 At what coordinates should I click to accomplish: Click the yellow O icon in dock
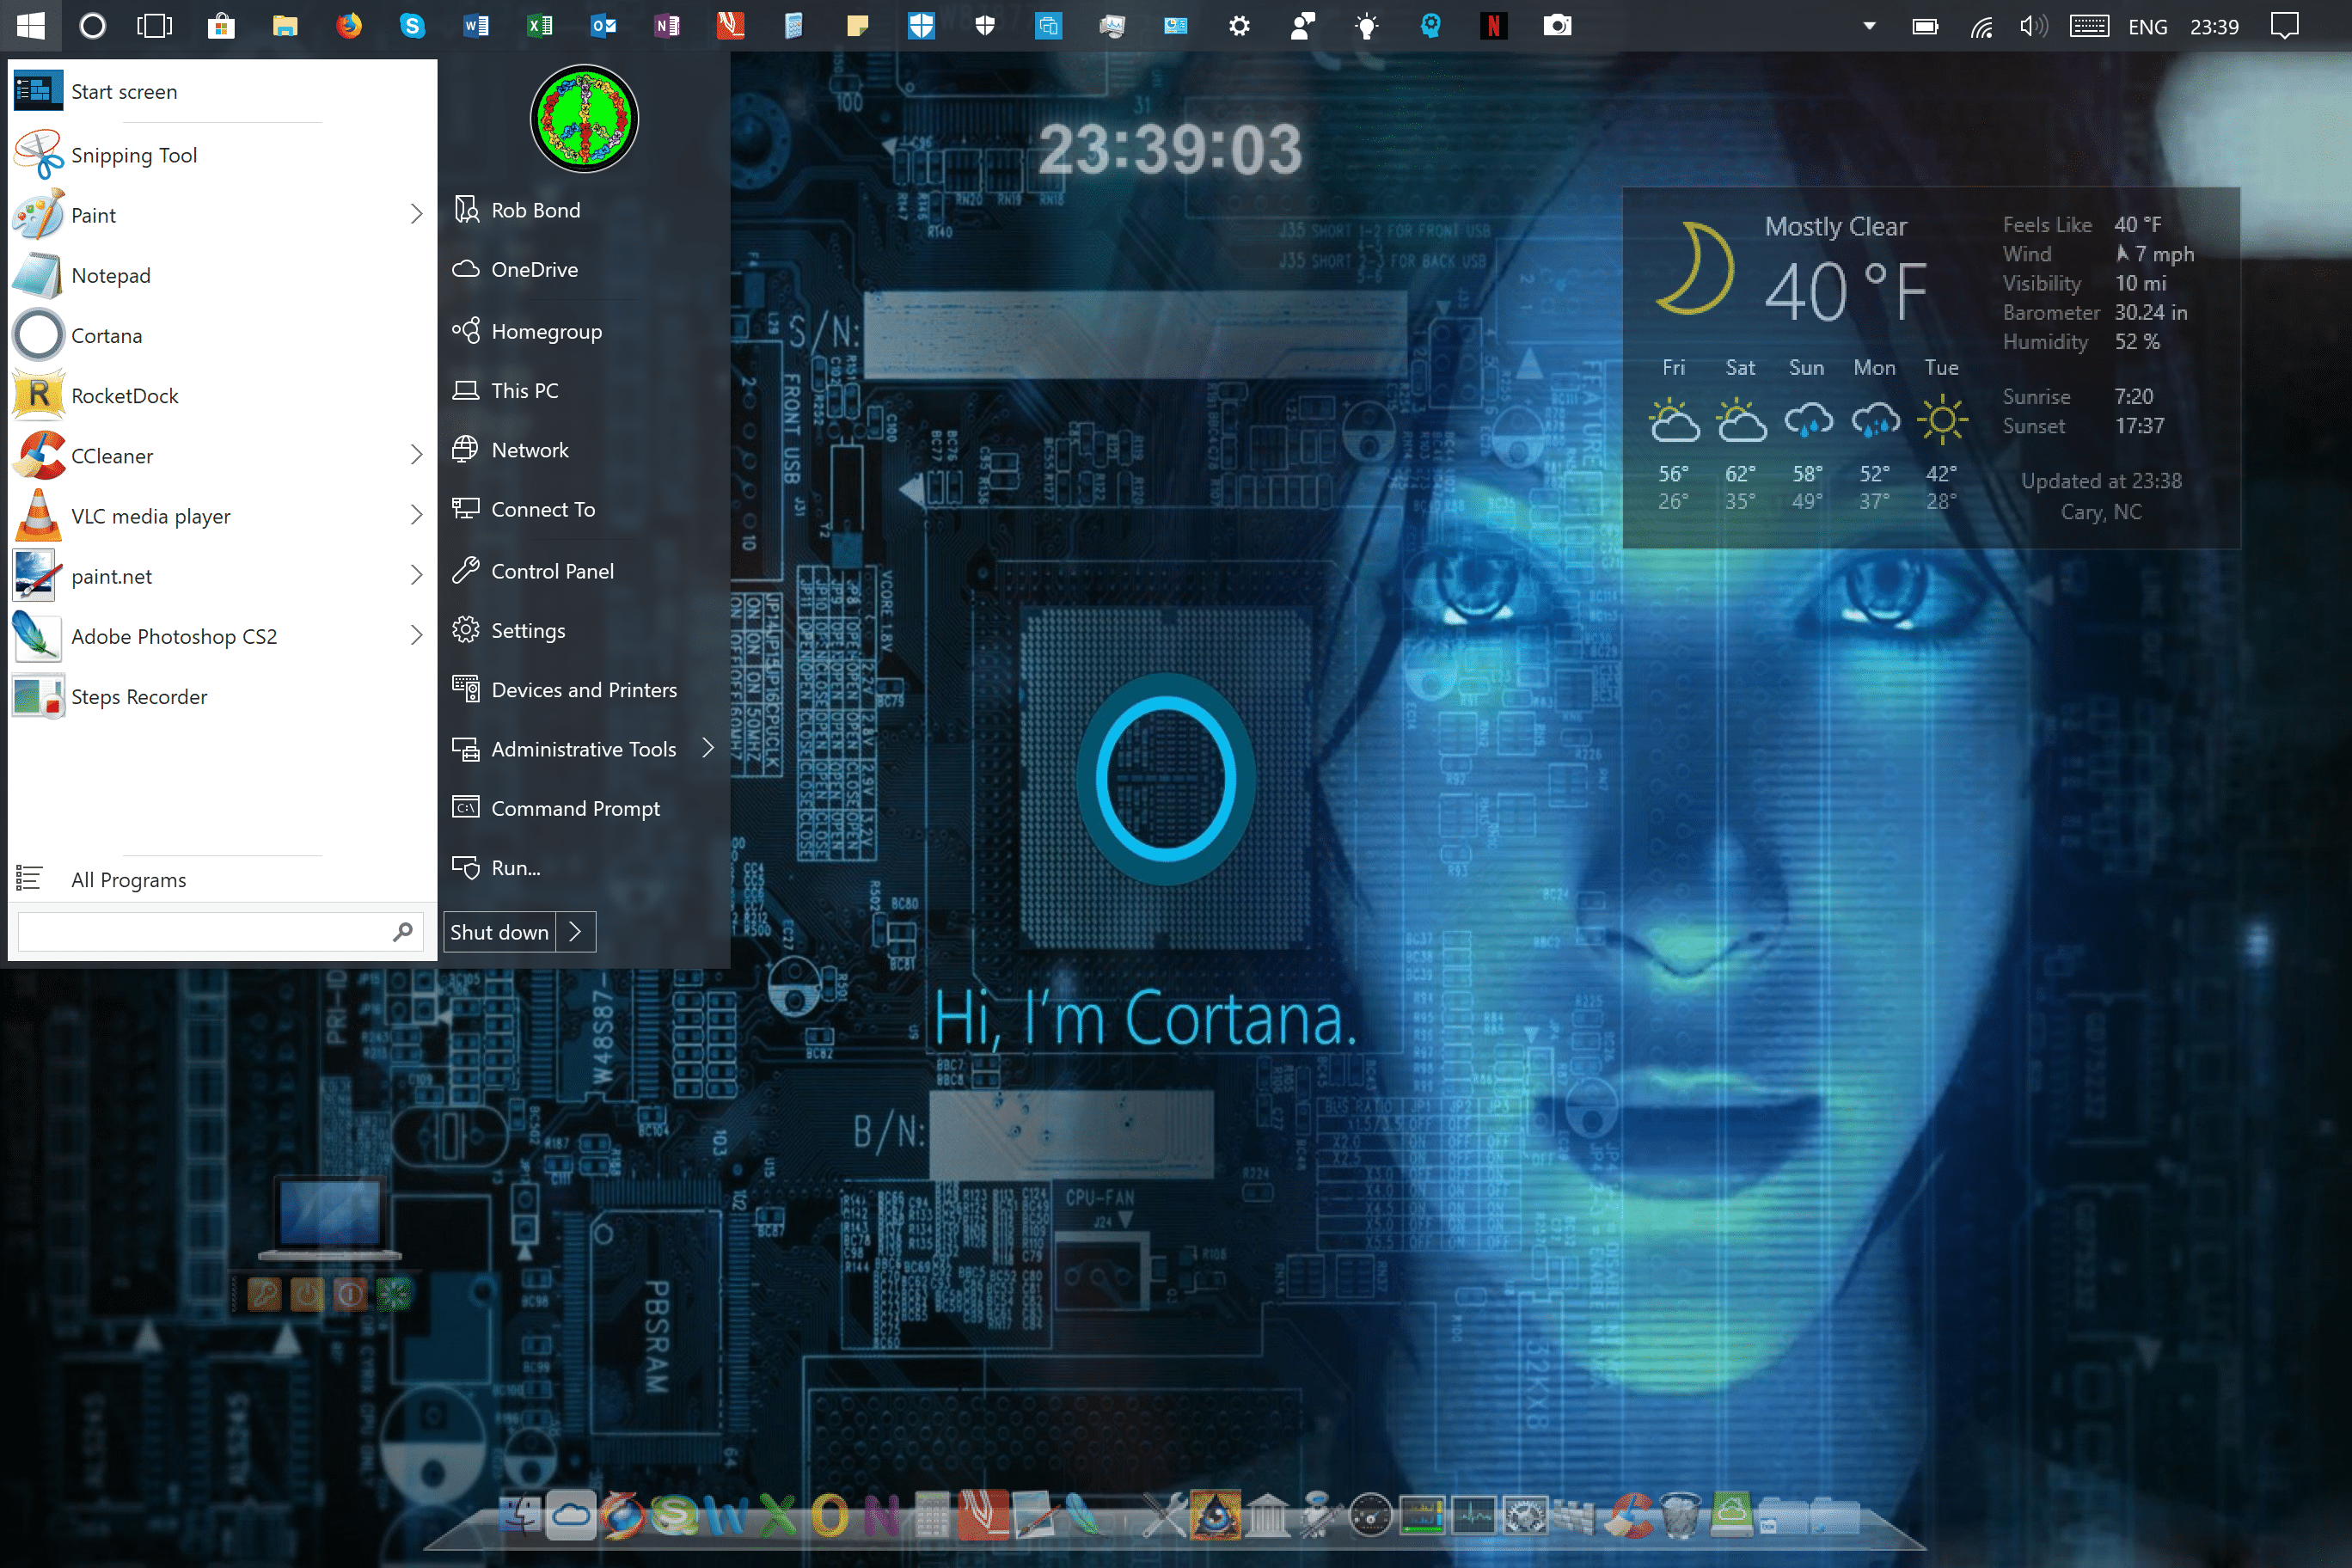click(829, 1515)
